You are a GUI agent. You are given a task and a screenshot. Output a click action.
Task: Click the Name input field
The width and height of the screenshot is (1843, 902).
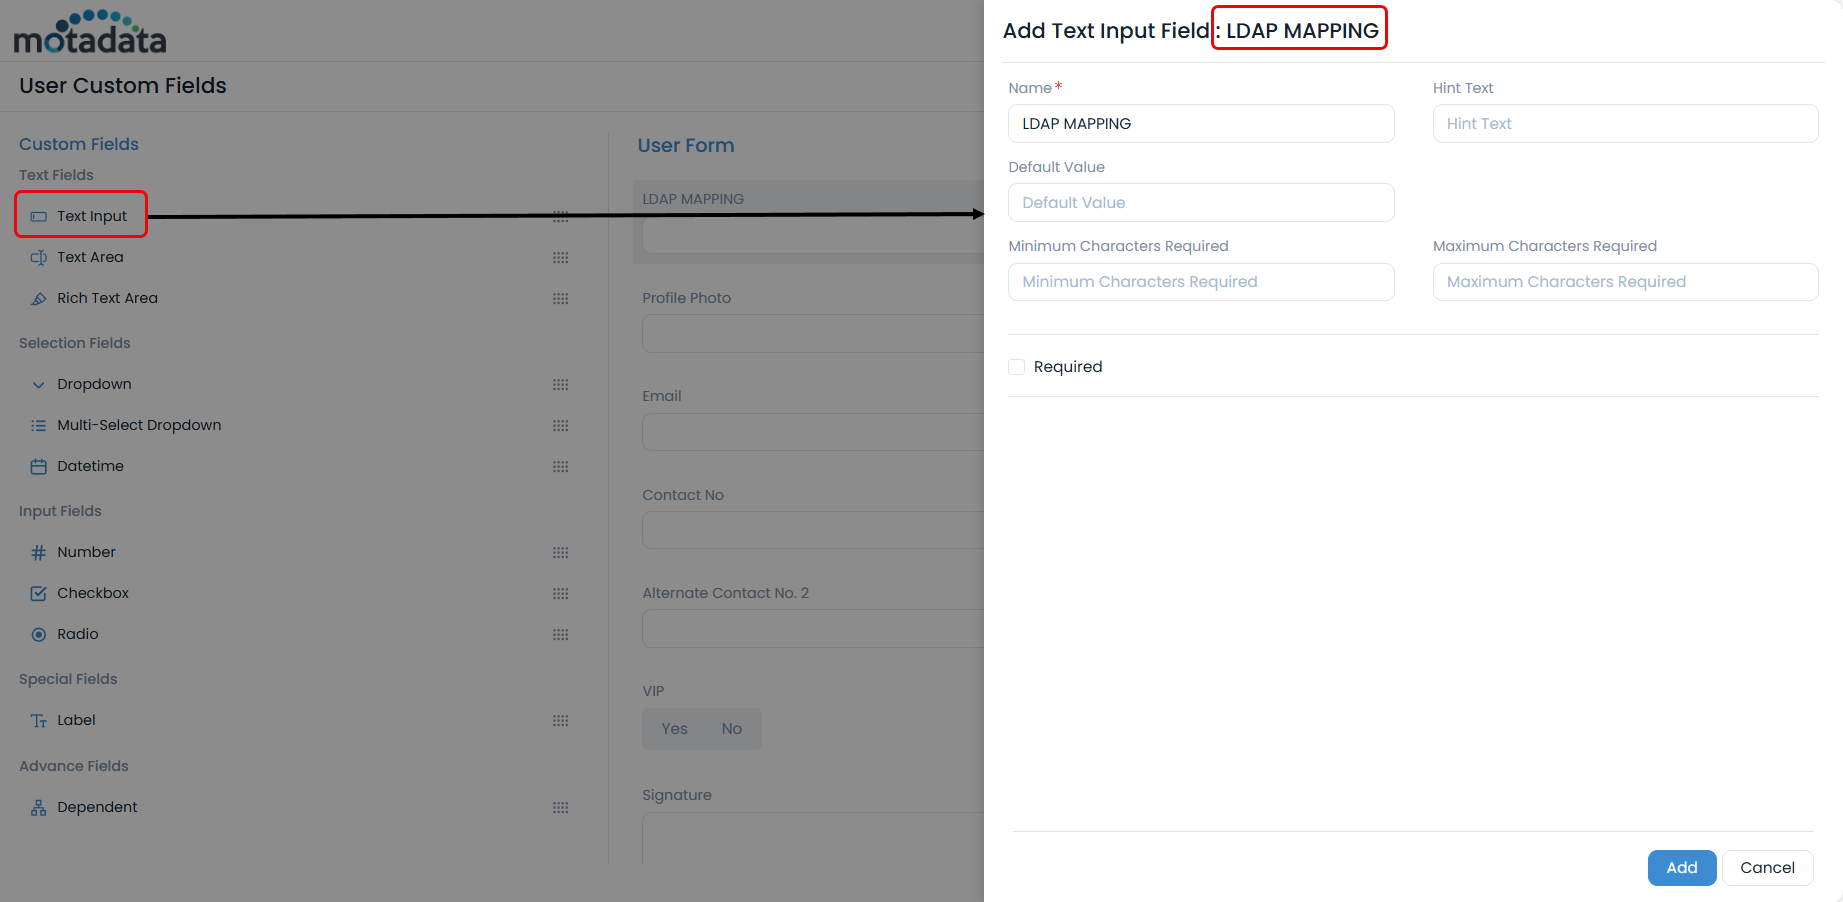tap(1201, 124)
